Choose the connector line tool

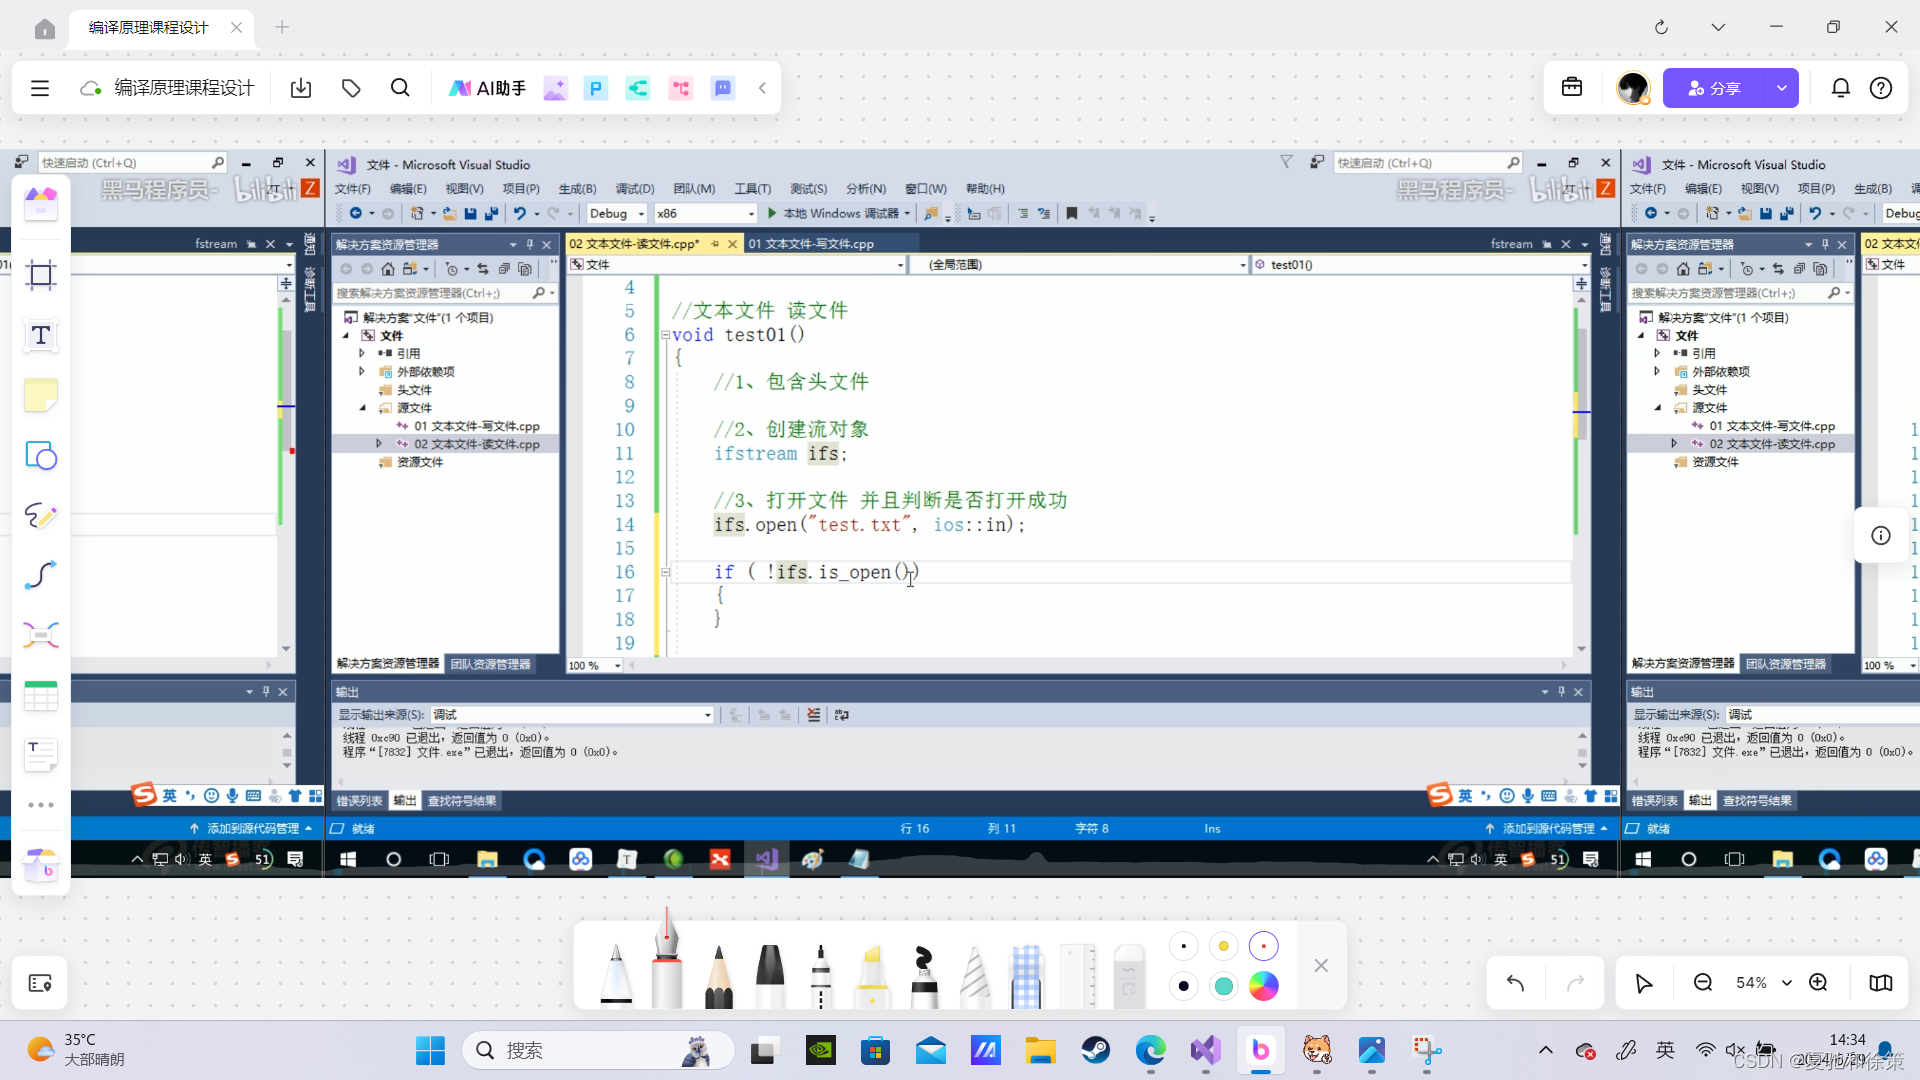(x=41, y=576)
